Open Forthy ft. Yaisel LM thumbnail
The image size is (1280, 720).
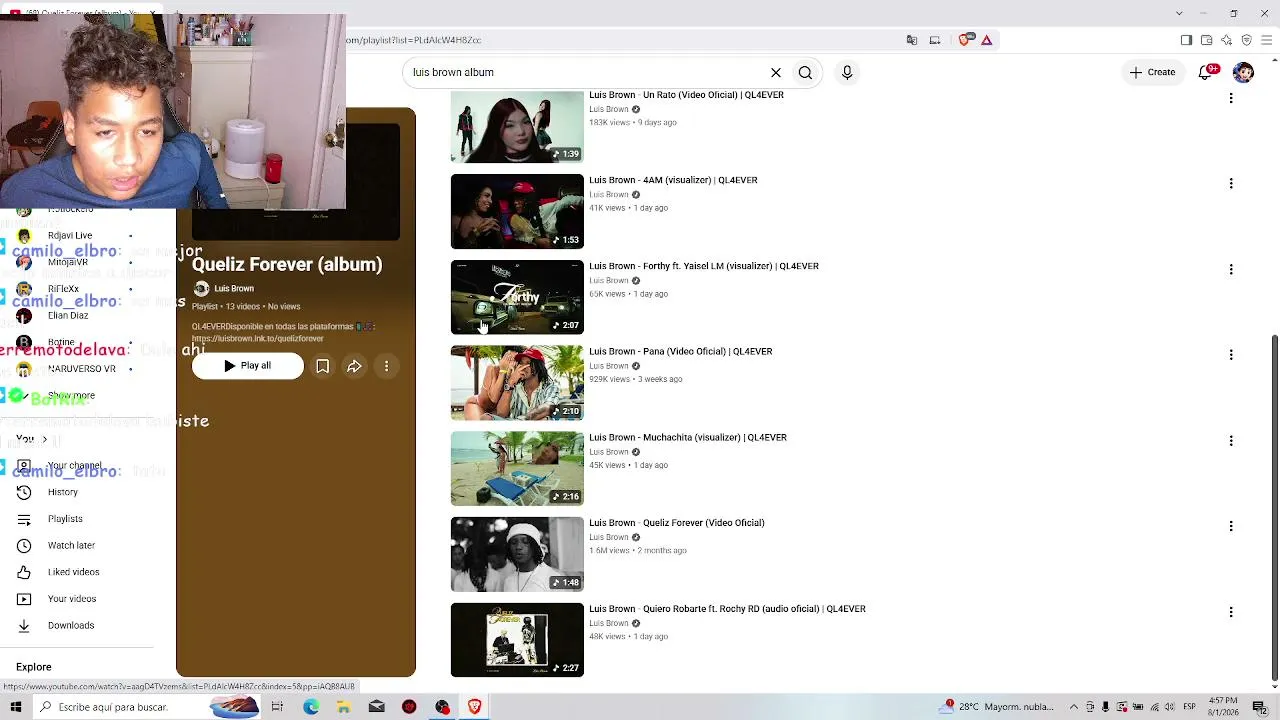click(517, 297)
